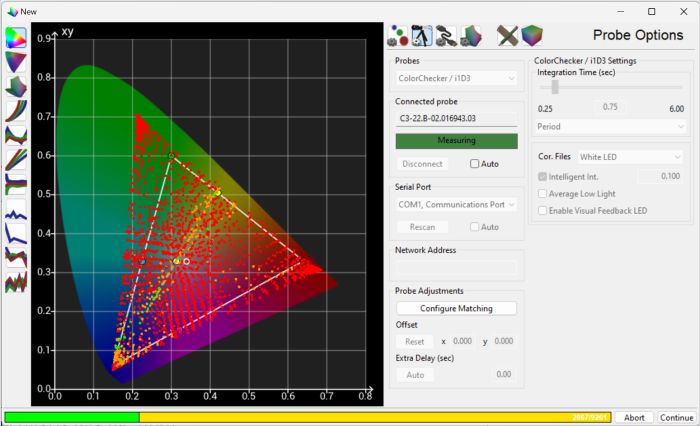Adjust the Integration Time slider handle

(x=555, y=87)
